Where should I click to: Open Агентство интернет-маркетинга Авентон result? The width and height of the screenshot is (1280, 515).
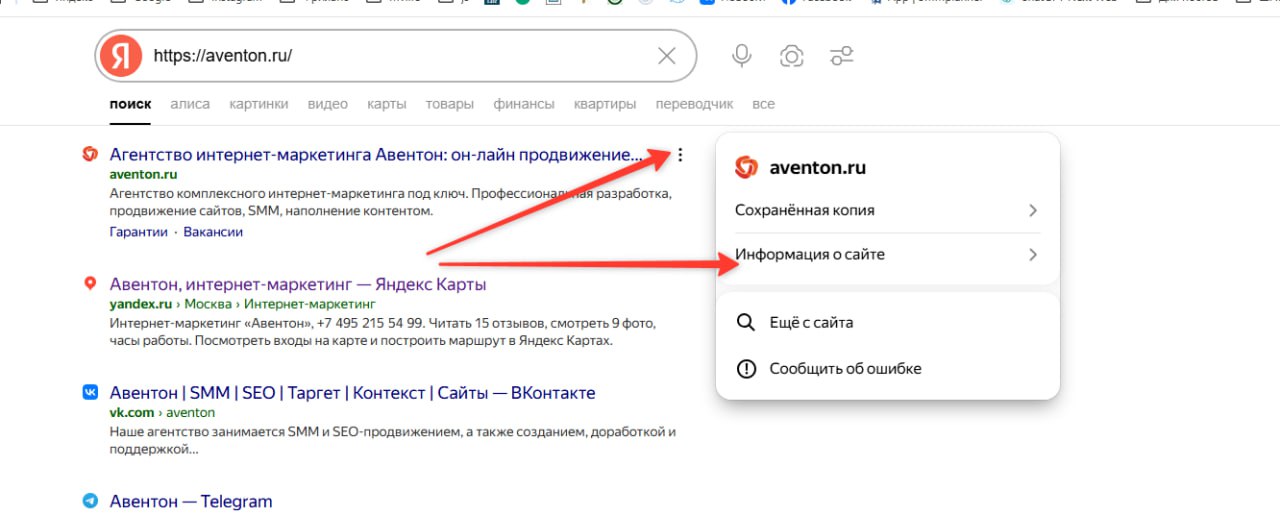coord(375,155)
